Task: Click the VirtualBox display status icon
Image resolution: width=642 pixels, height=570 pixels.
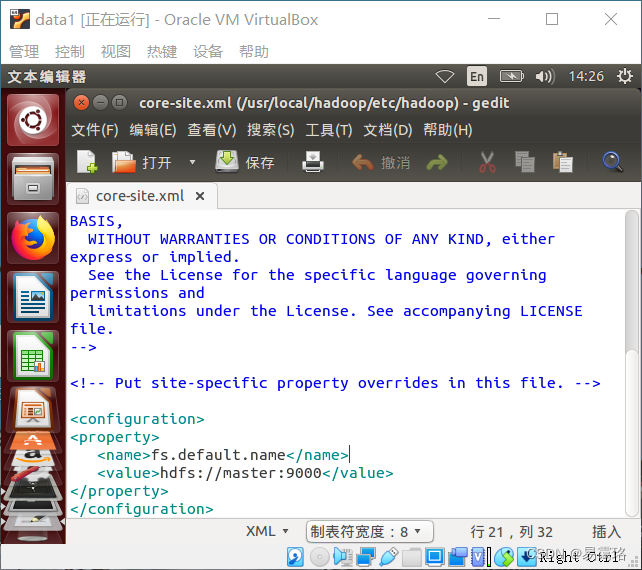Action: (434, 557)
